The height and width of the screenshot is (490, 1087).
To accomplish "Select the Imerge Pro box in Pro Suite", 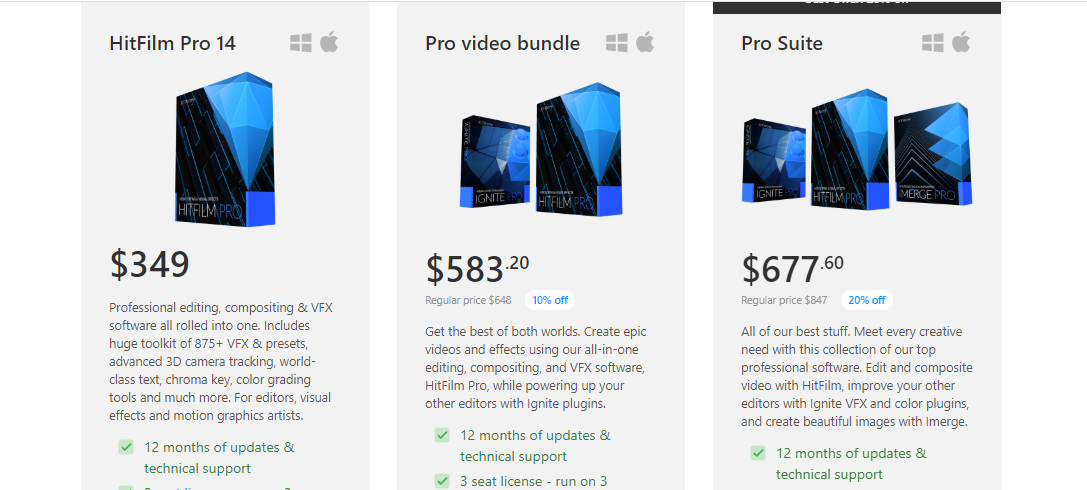I will pyautogui.click(x=932, y=154).
